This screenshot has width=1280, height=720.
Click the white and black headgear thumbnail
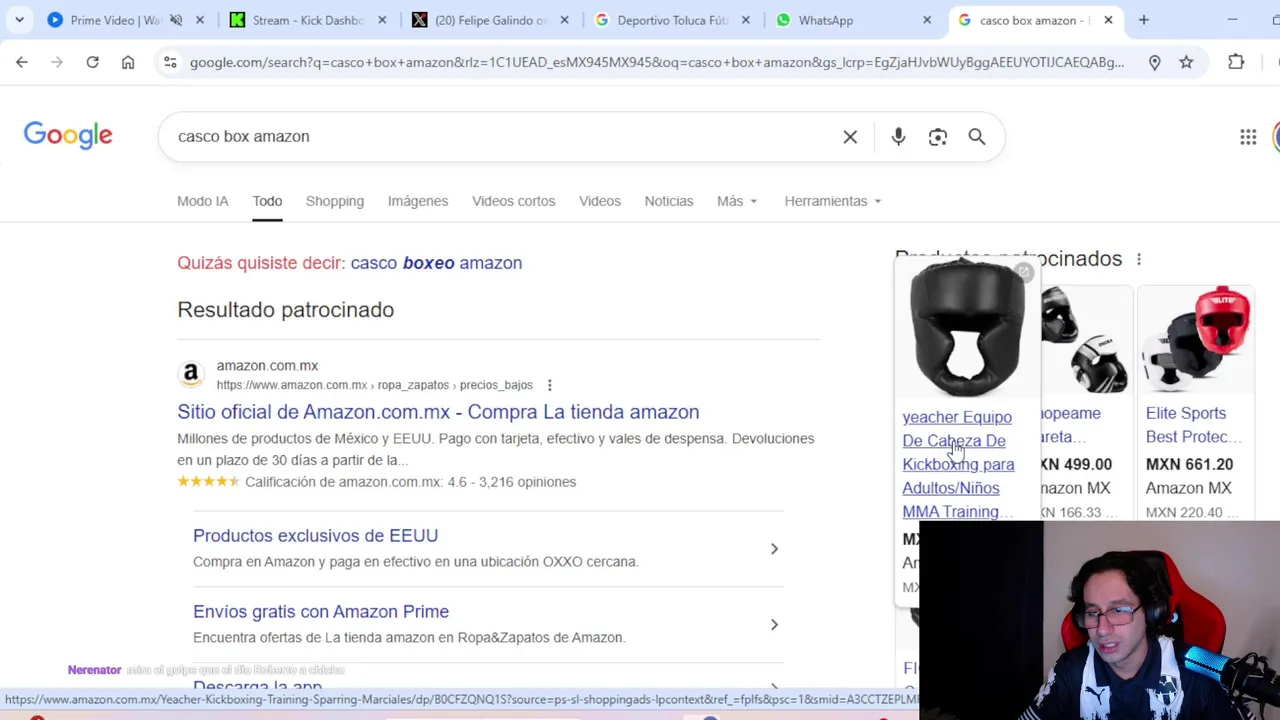pyautogui.click(x=1085, y=340)
